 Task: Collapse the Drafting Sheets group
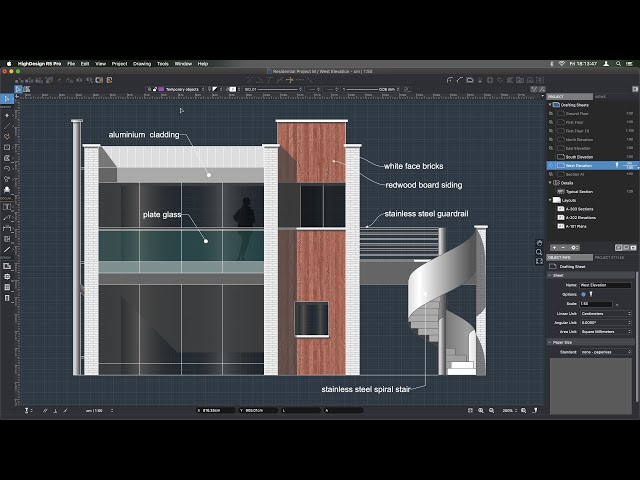(x=550, y=105)
